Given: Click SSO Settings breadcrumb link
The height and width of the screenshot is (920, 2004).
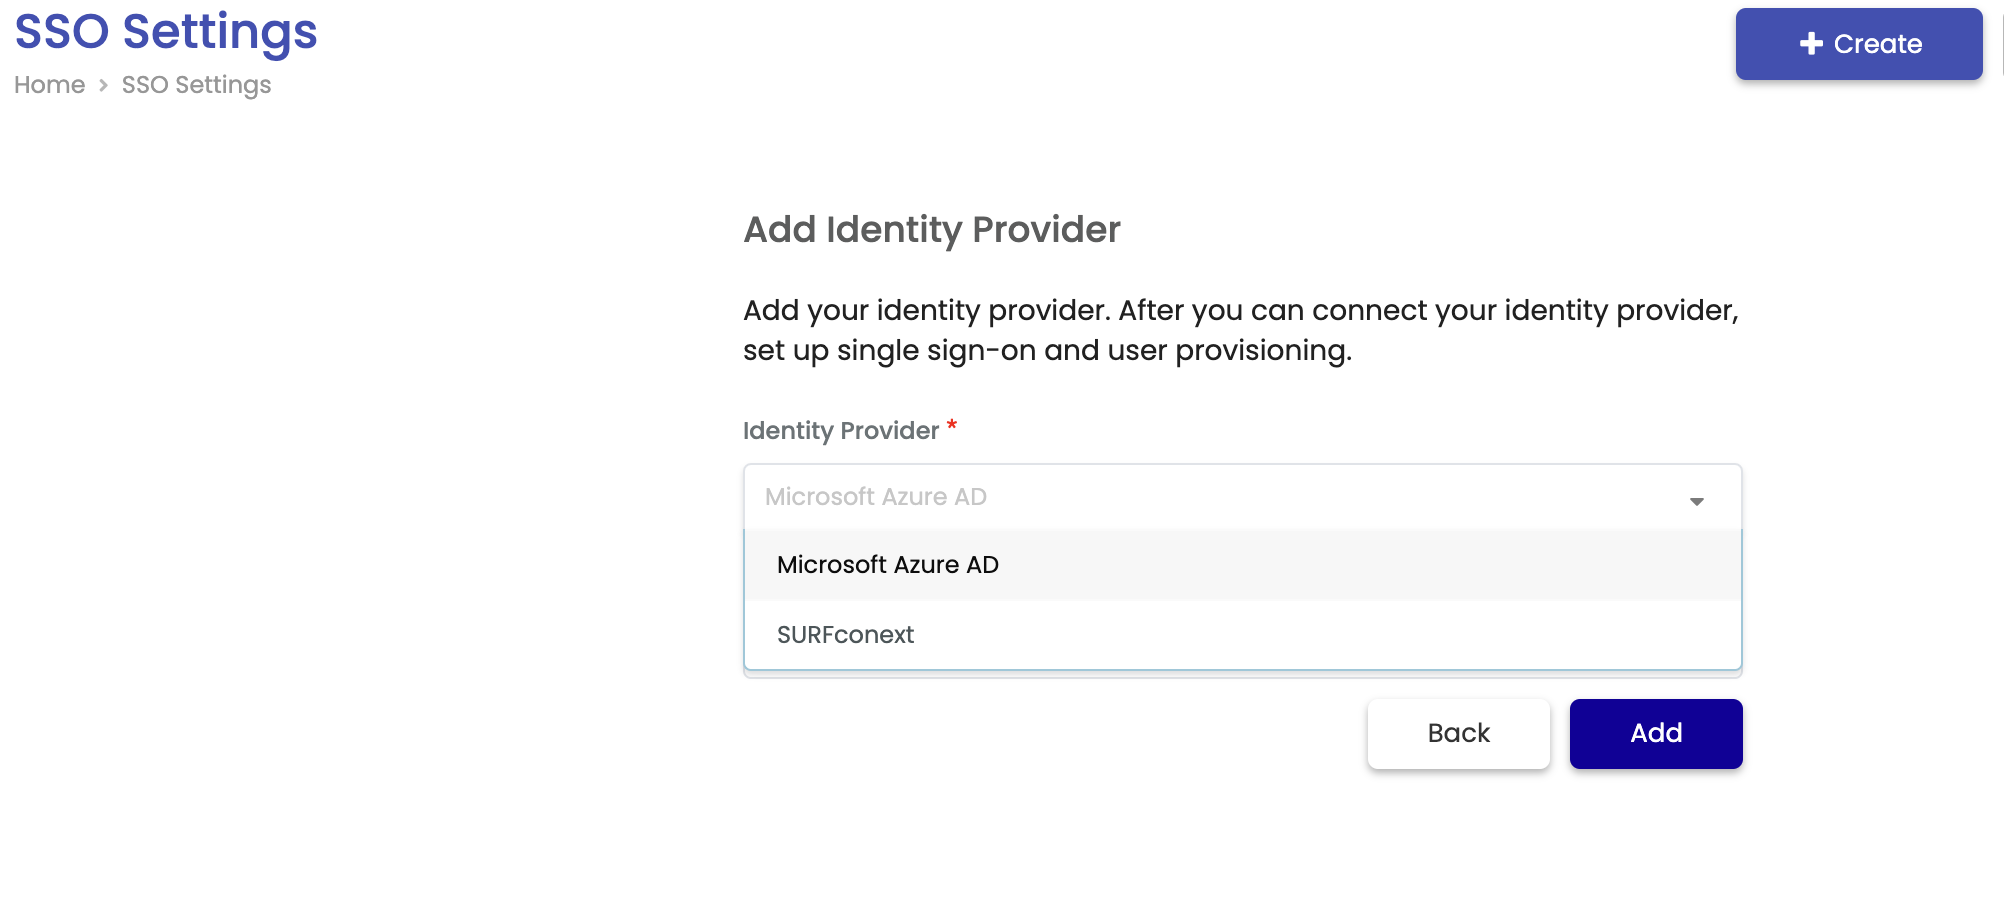Looking at the screenshot, I should pos(196,86).
